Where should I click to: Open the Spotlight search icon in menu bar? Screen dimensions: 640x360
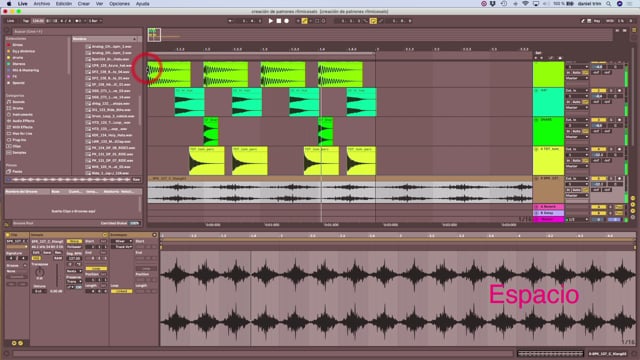(x=609, y=4)
